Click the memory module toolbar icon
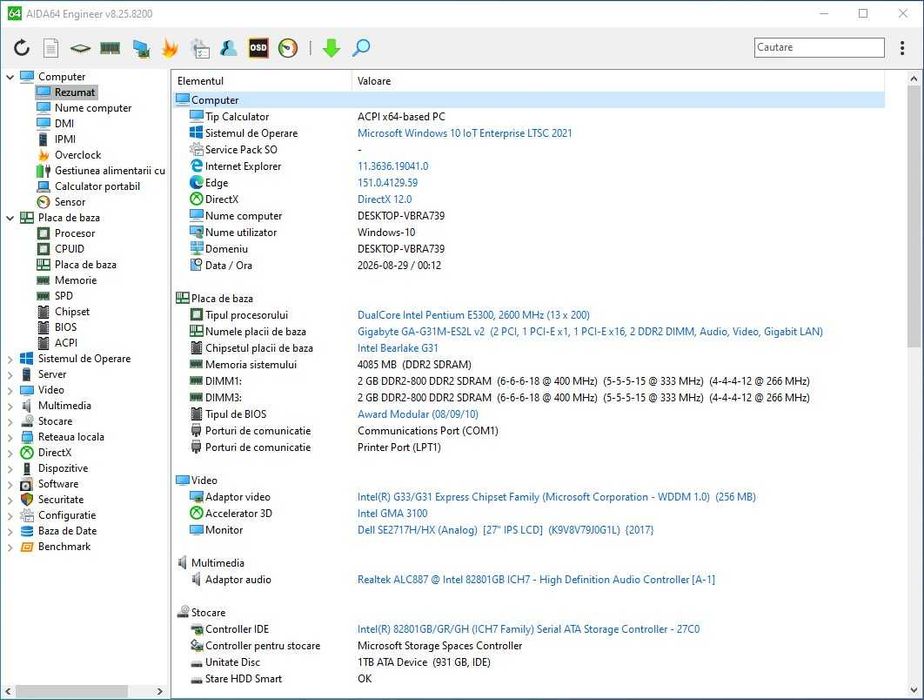Viewport: 924px width, 700px height. pos(110,48)
